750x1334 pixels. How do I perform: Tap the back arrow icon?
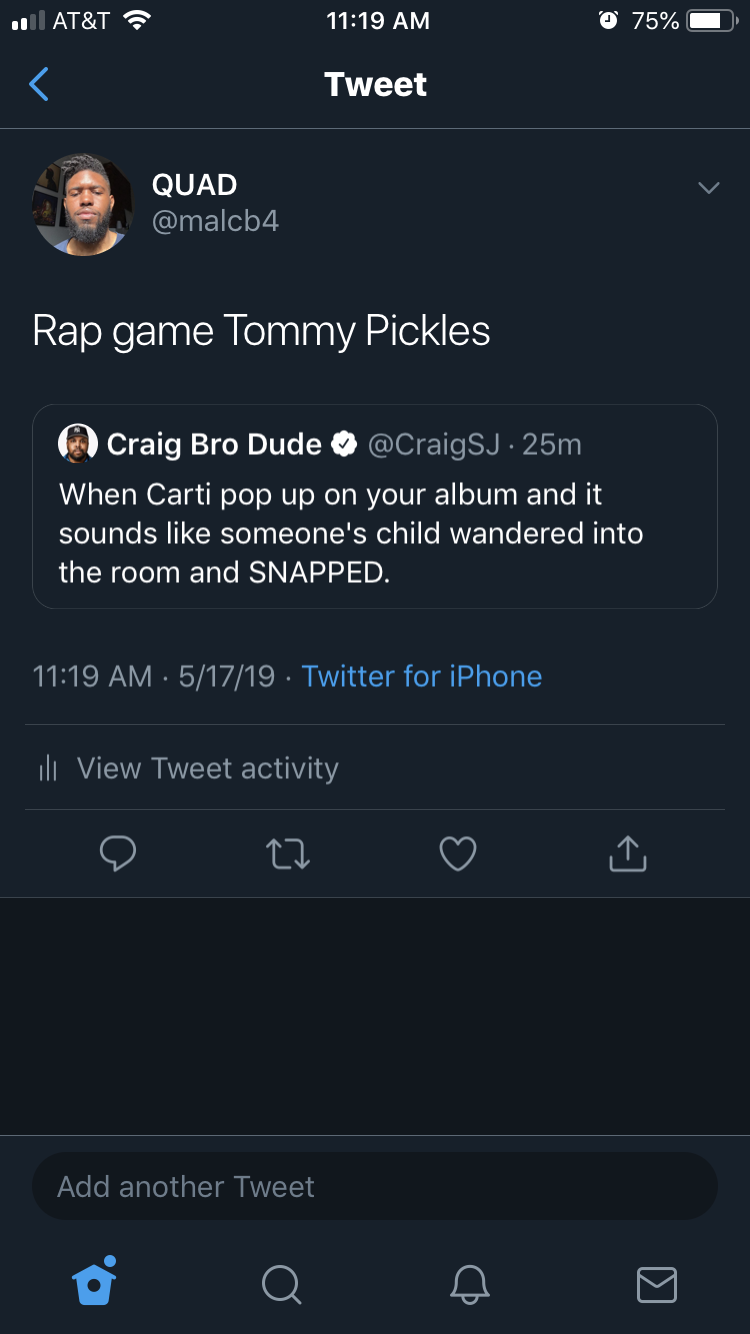coord(39,85)
